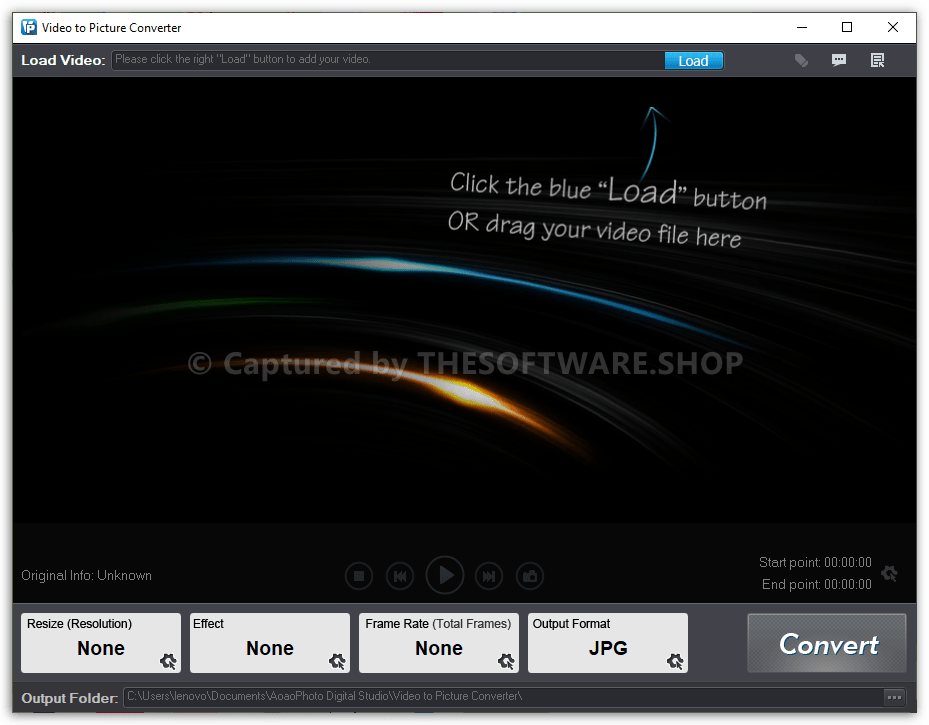Screen dimensions: 929x725
Task: Close the Video to Picture Converter window
Action: pyautogui.click(x=893, y=27)
